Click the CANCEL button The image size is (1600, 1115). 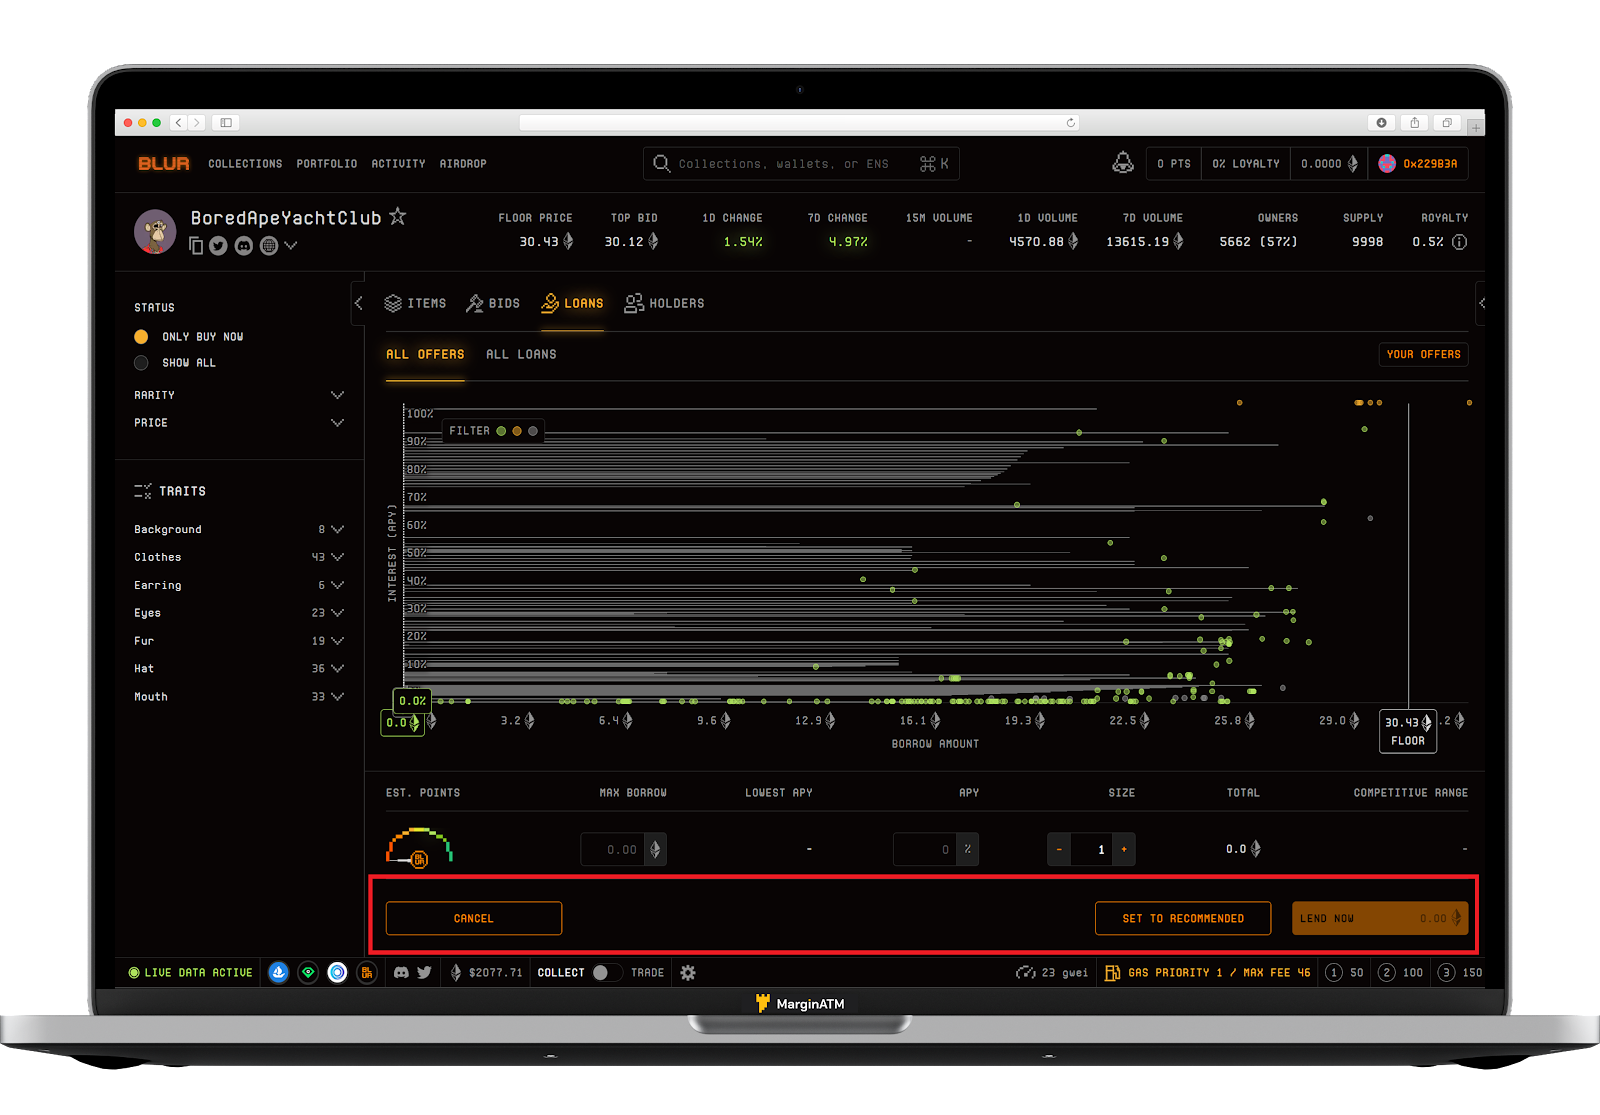(474, 918)
